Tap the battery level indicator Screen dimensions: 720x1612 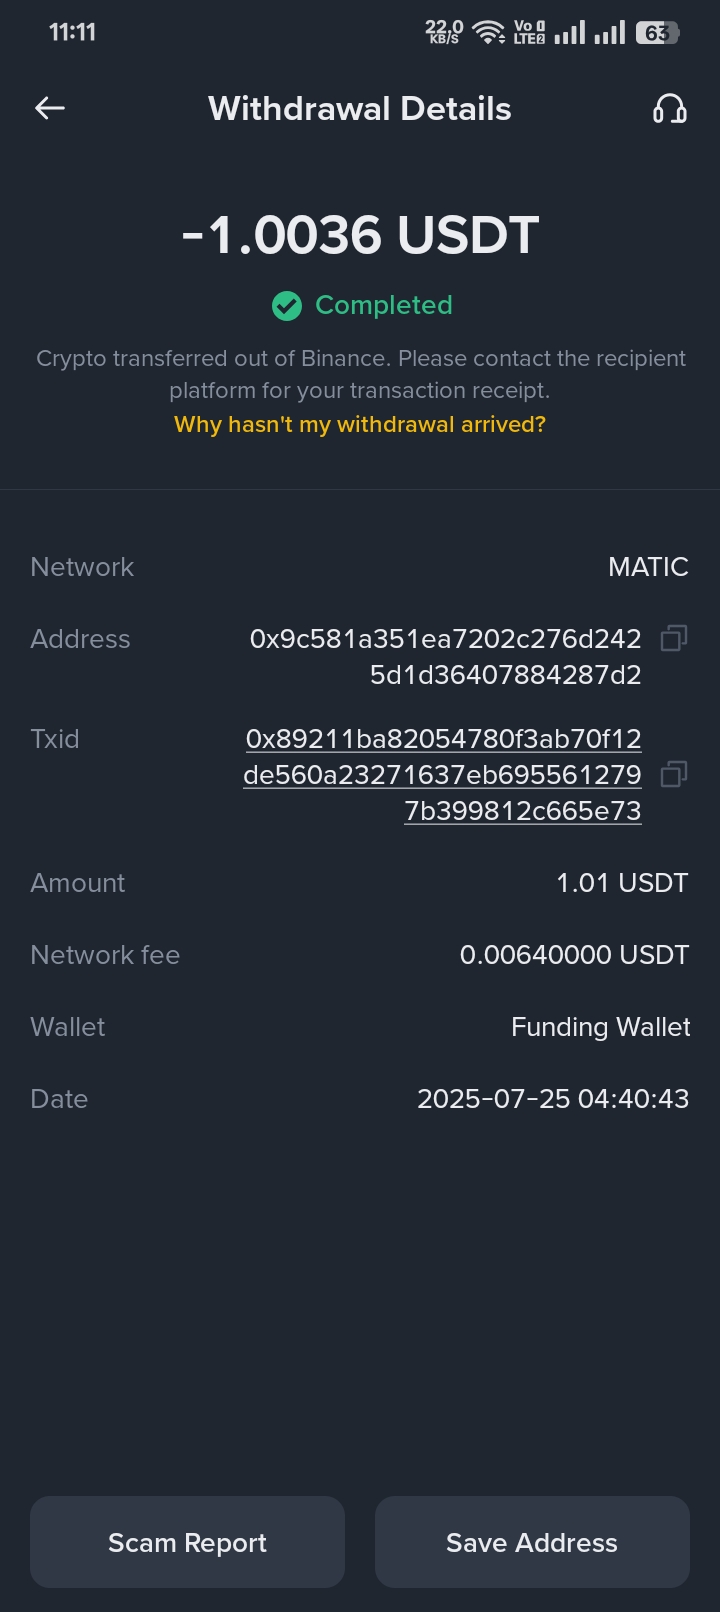pyautogui.click(x=657, y=32)
